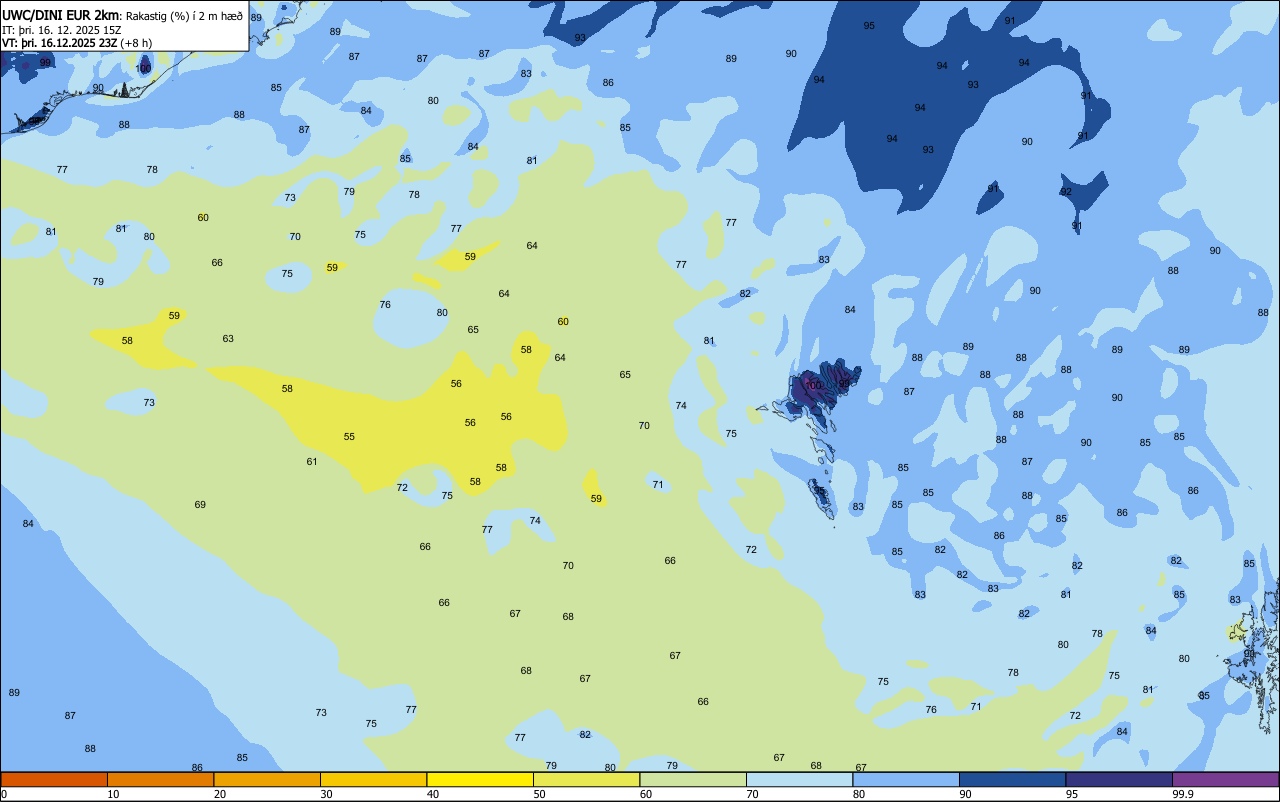Viewport: 1280px width, 802px height.
Task: Click the 95–99.9 navy legend swatch
Action: tap(1119, 779)
